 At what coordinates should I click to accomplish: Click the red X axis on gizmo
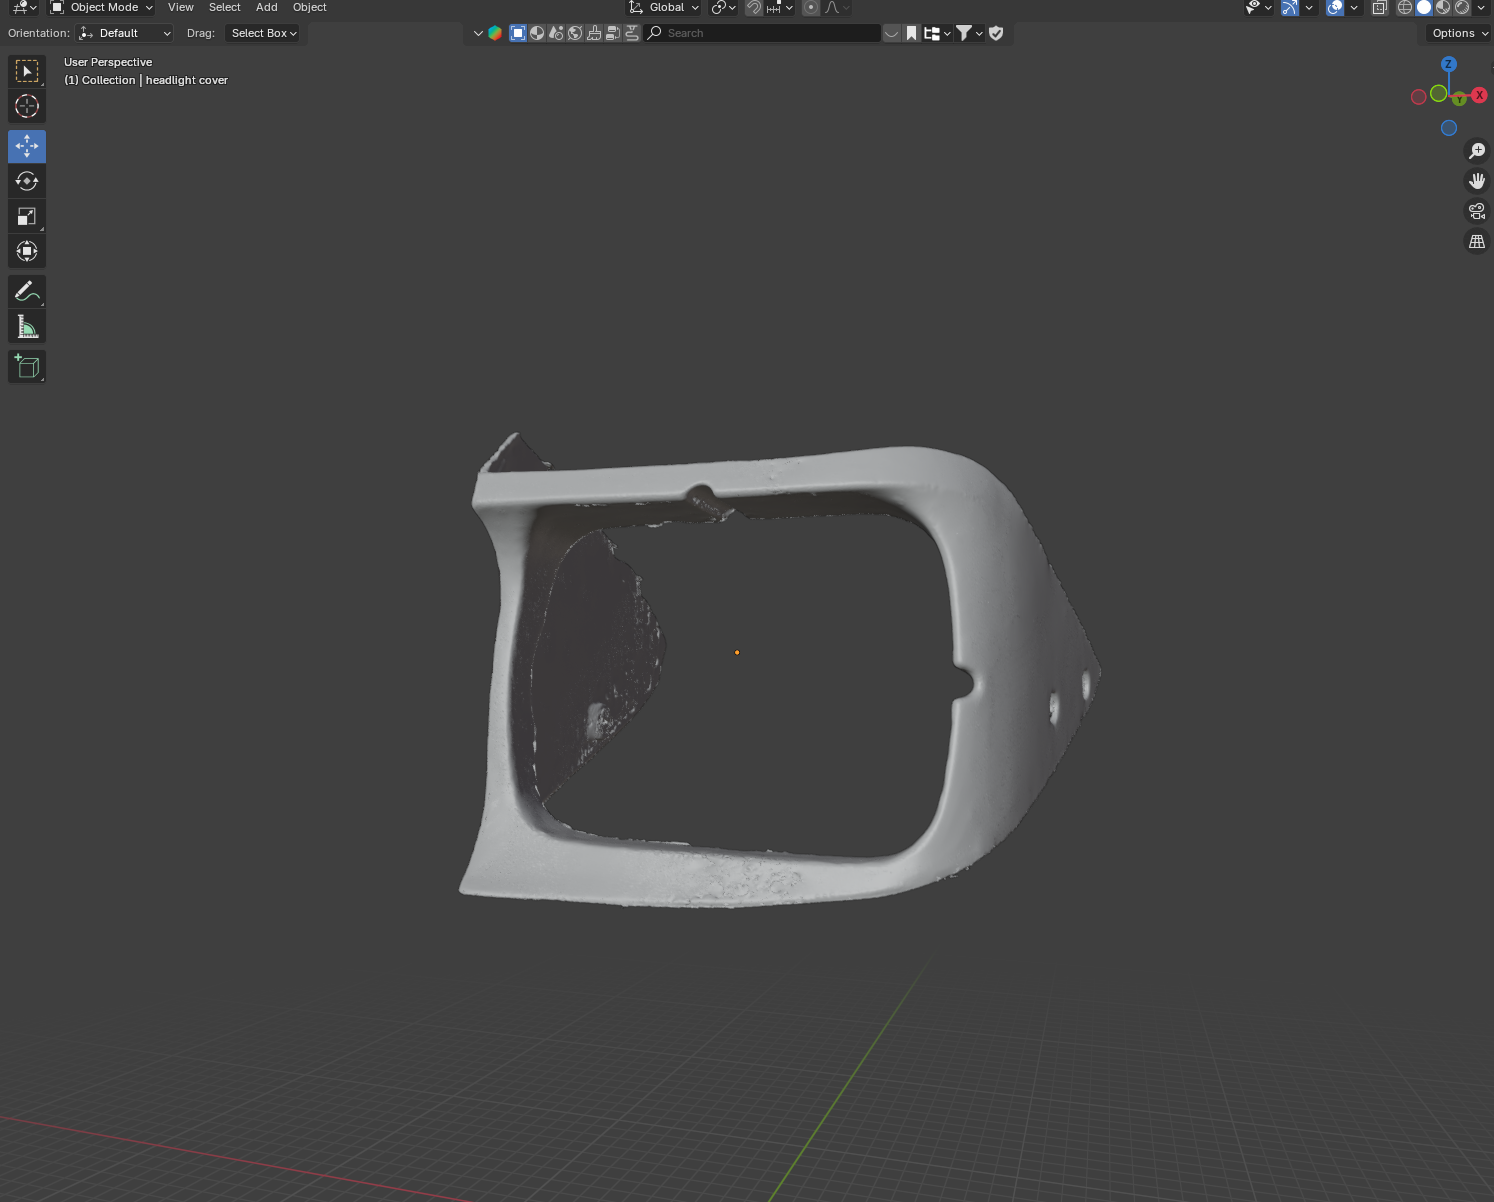pos(1479,96)
